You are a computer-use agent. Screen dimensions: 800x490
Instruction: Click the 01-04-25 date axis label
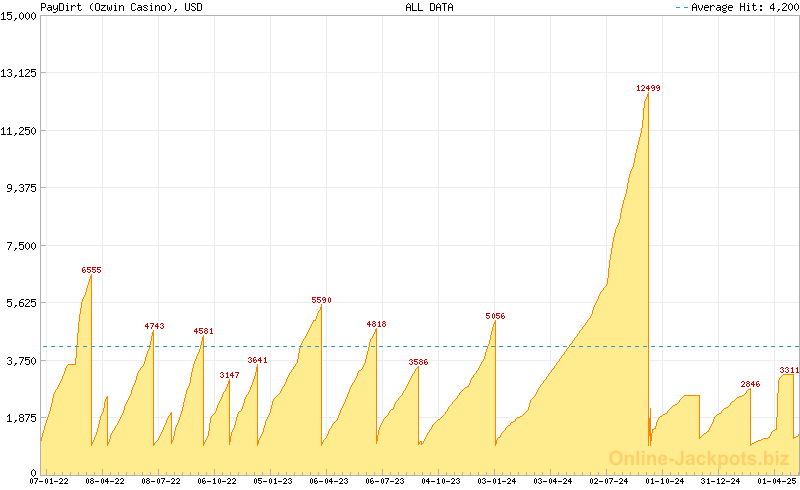tap(776, 481)
